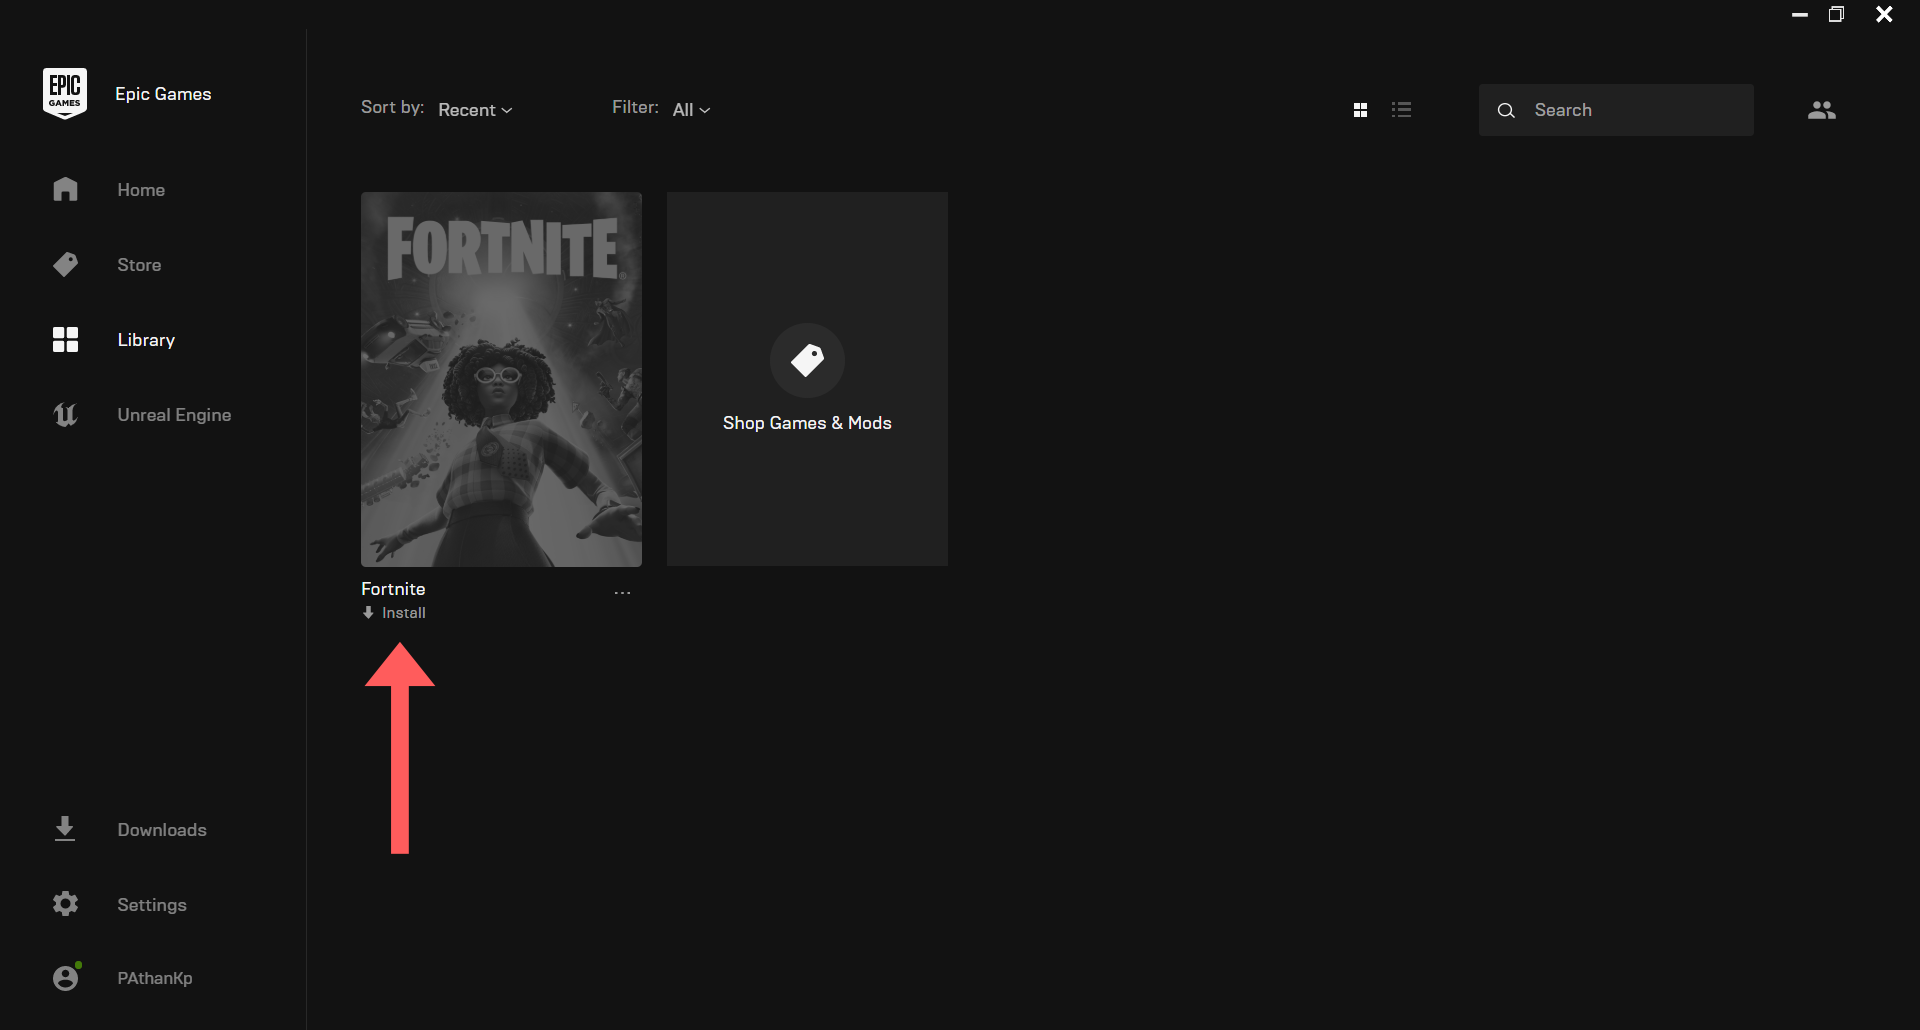Switch library to list view
This screenshot has height=1030, width=1920.
[1402, 109]
